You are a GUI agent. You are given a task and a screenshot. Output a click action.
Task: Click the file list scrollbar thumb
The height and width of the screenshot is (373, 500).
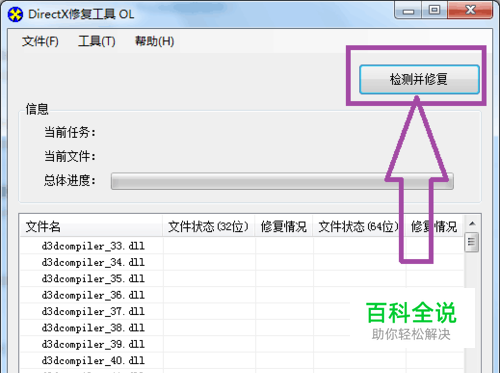tap(471, 242)
